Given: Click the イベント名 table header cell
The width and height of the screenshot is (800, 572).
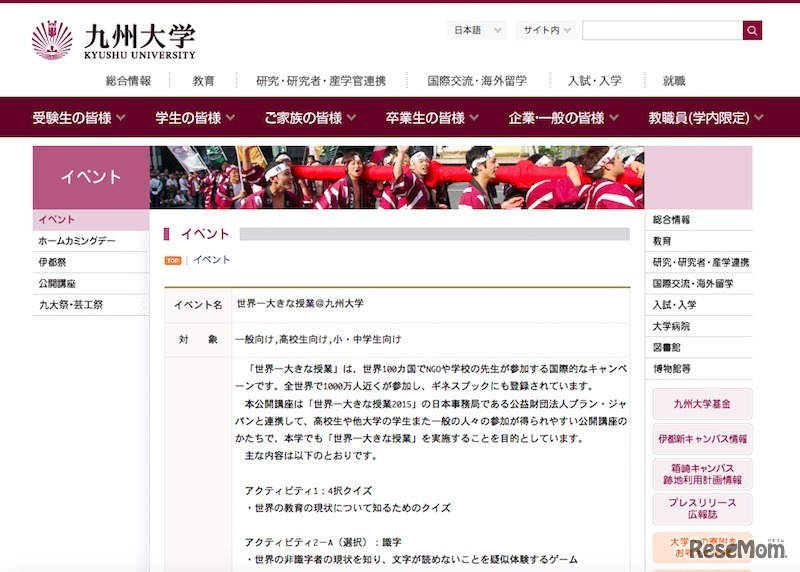Looking at the screenshot, I should pos(198,305).
